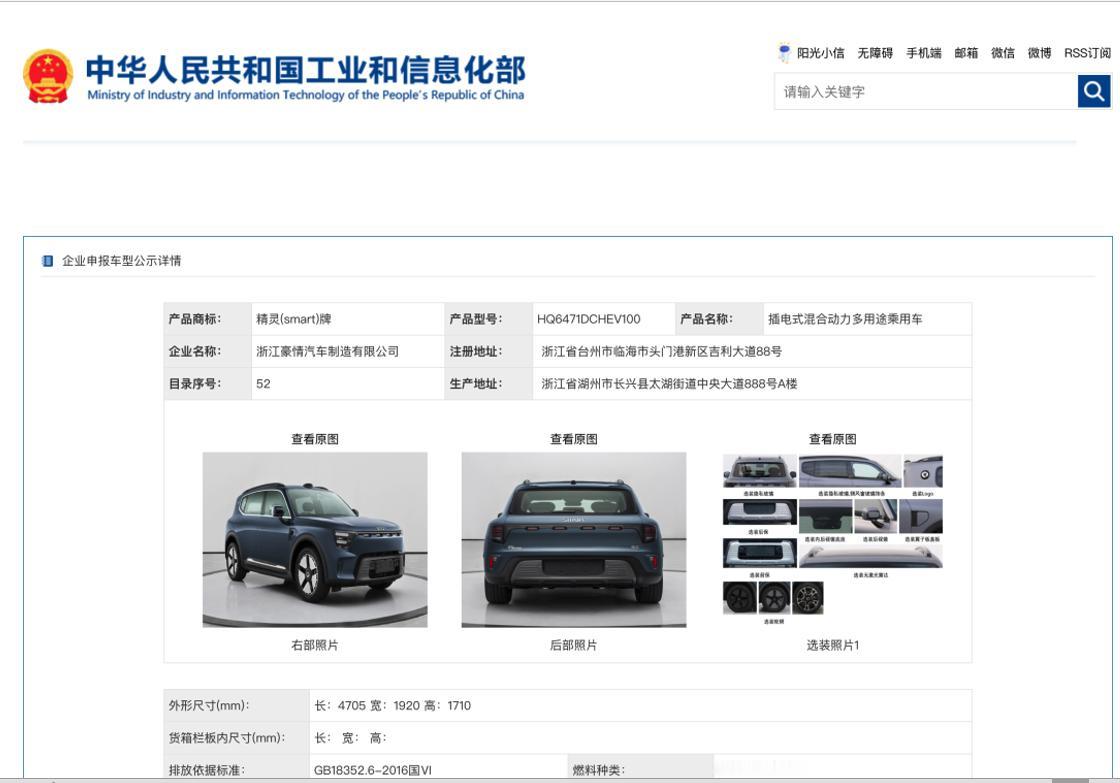Click the 货箱栏板内尺寸(mm) label cell
Image resolution: width=1120 pixels, height=783 pixels.
pos(236,738)
